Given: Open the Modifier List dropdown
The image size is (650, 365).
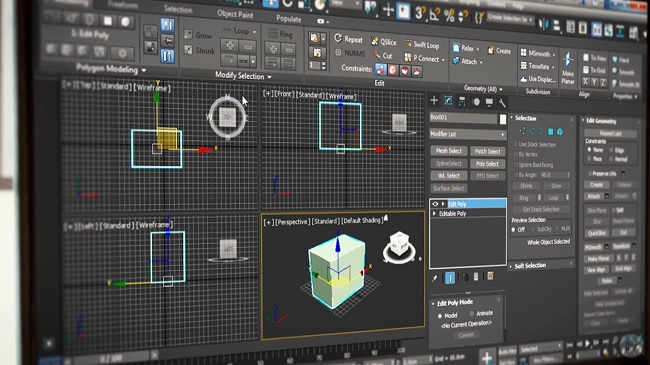Looking at the screenshot, I should 468,134.
